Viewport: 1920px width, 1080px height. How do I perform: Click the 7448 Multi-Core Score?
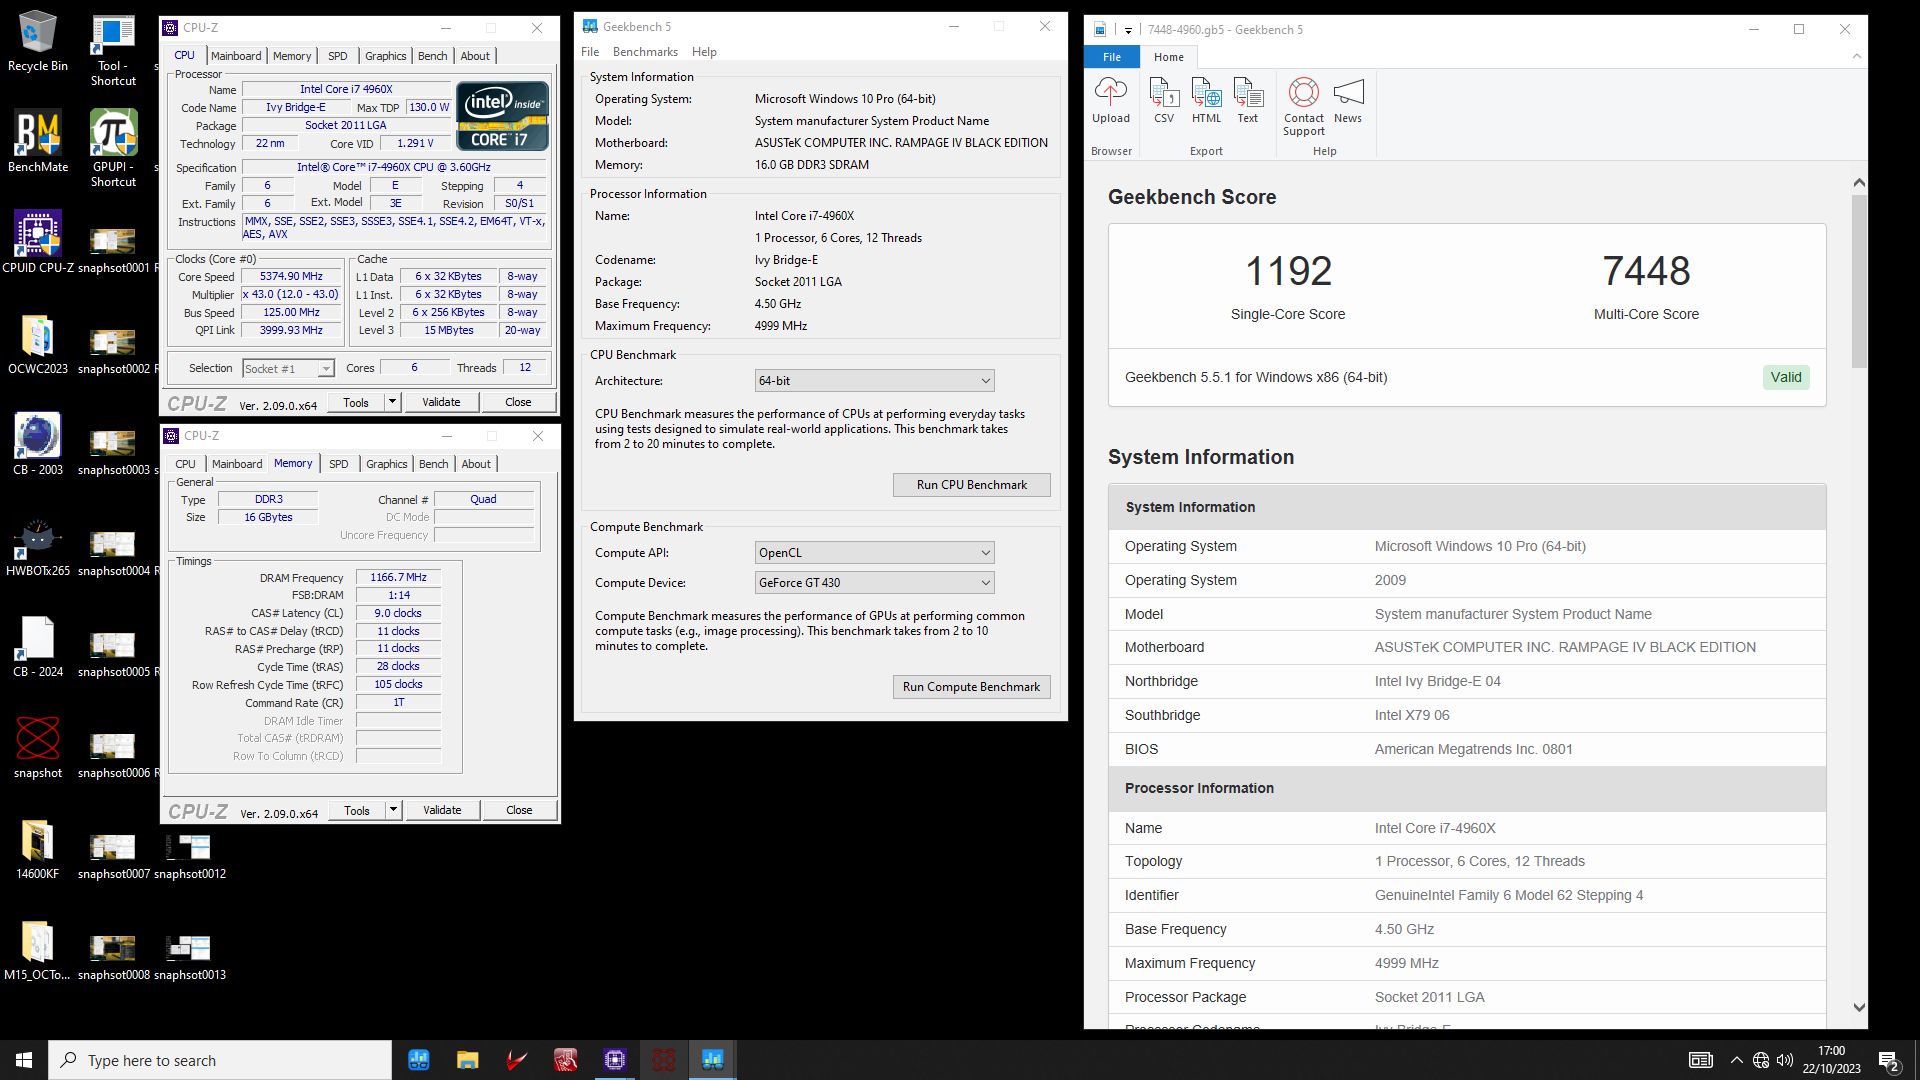click(1646, 271)
